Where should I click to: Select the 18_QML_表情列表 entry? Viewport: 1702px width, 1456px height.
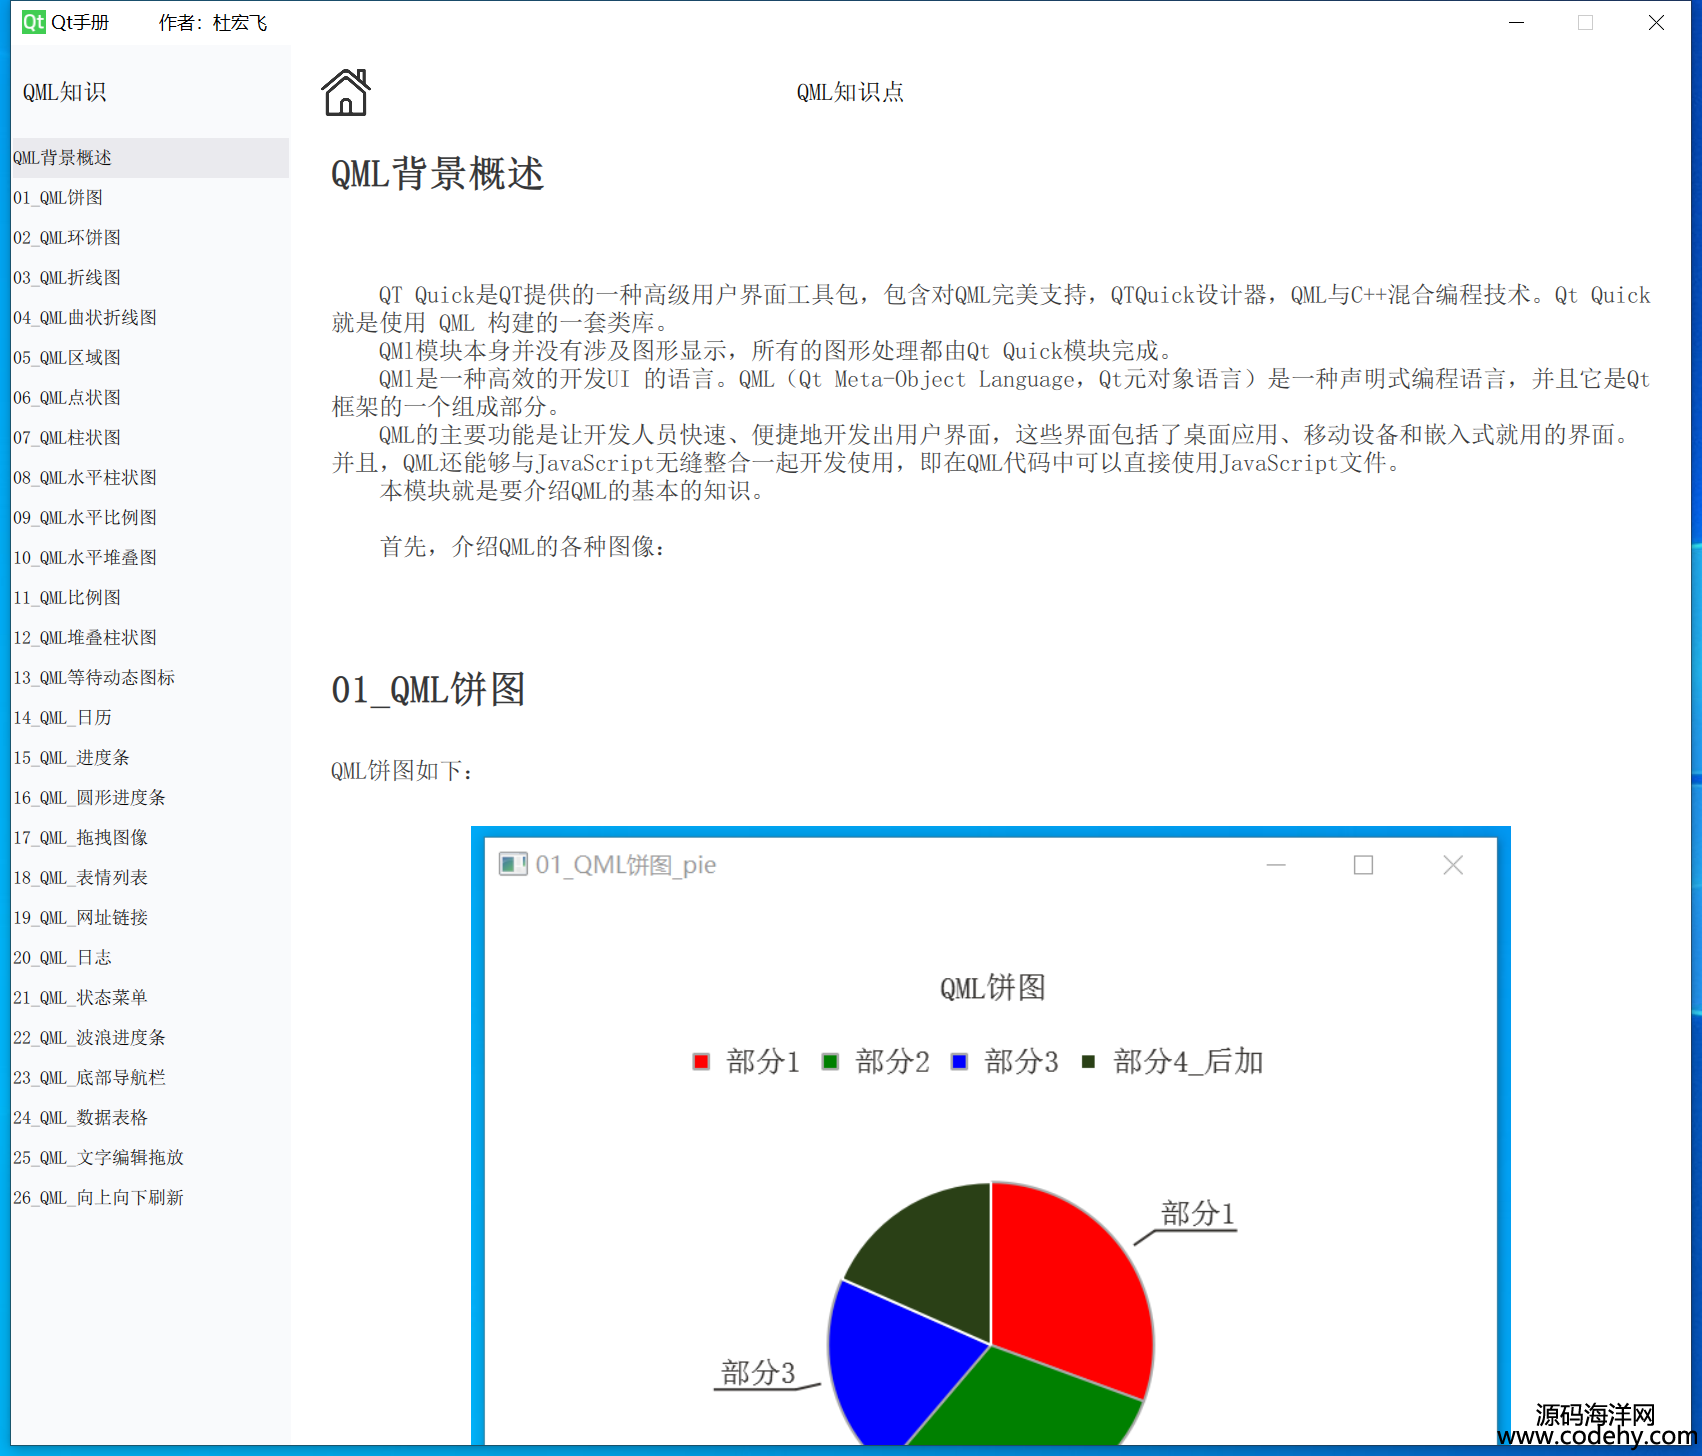150,878
